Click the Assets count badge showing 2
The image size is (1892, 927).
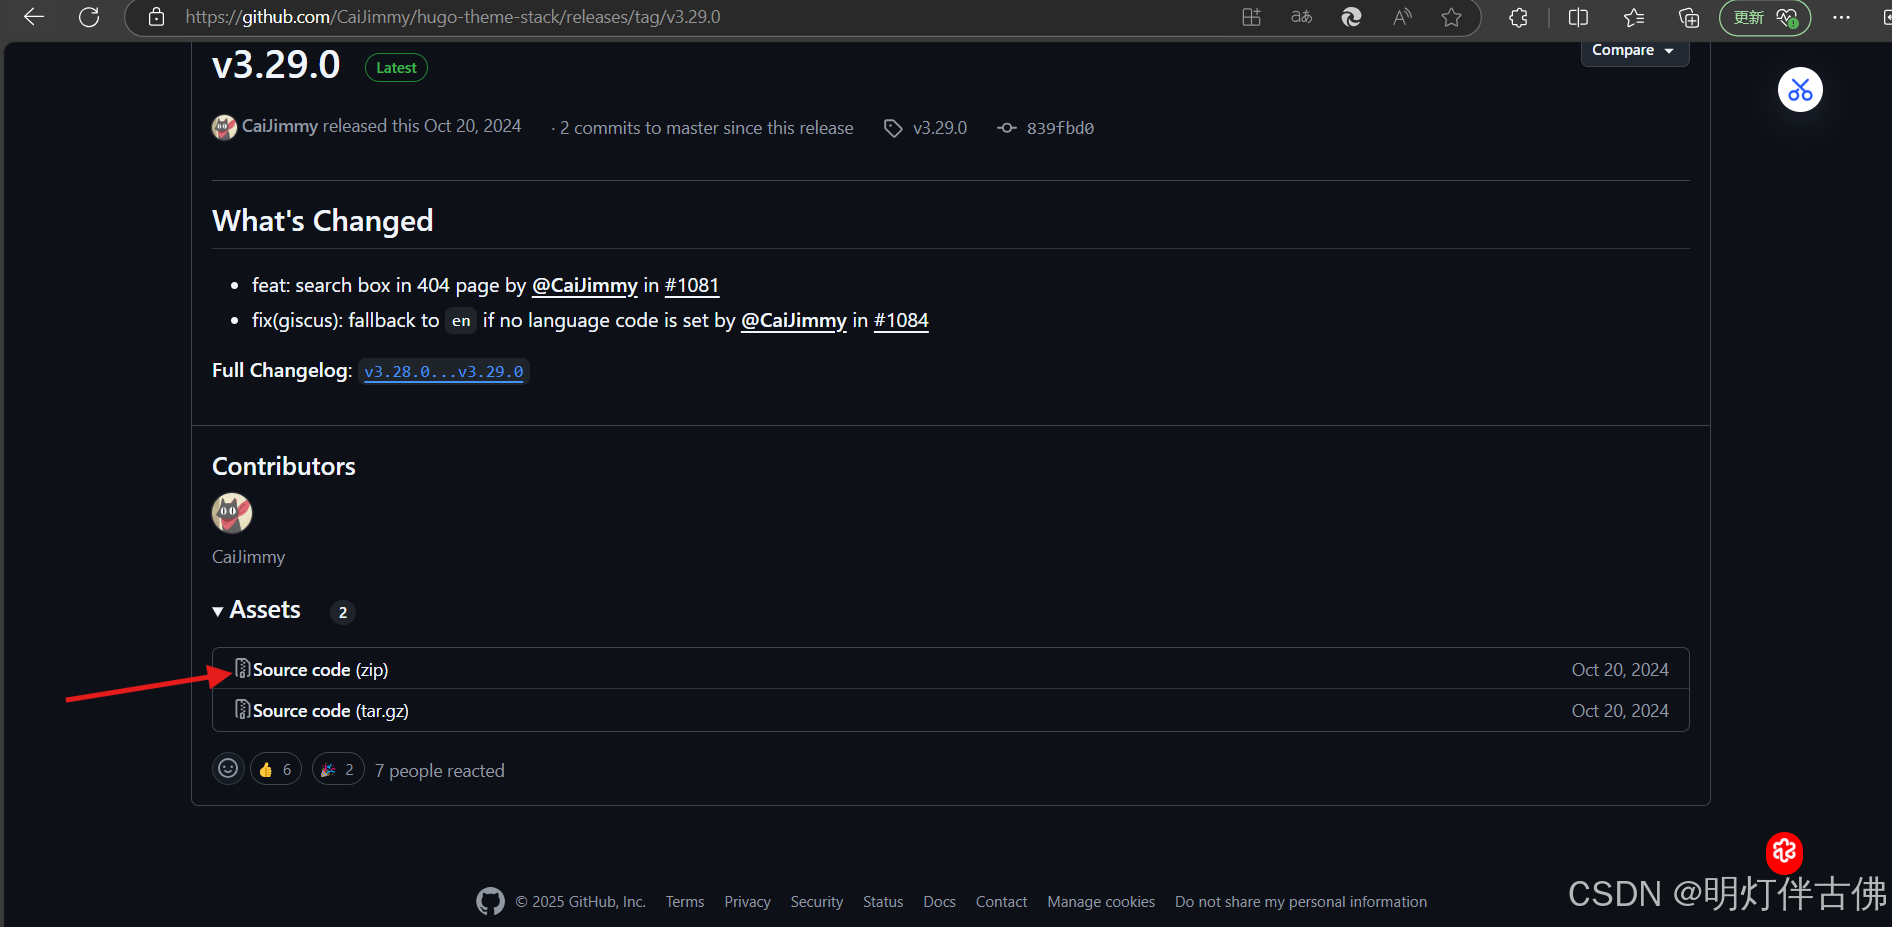pyautogui.click(x=343, y=612)
